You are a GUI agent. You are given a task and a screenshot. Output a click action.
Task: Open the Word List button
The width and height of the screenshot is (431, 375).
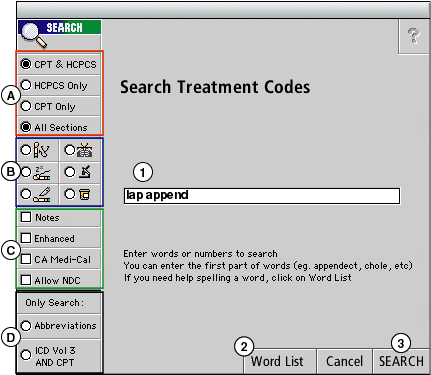(x=279, y=361)
